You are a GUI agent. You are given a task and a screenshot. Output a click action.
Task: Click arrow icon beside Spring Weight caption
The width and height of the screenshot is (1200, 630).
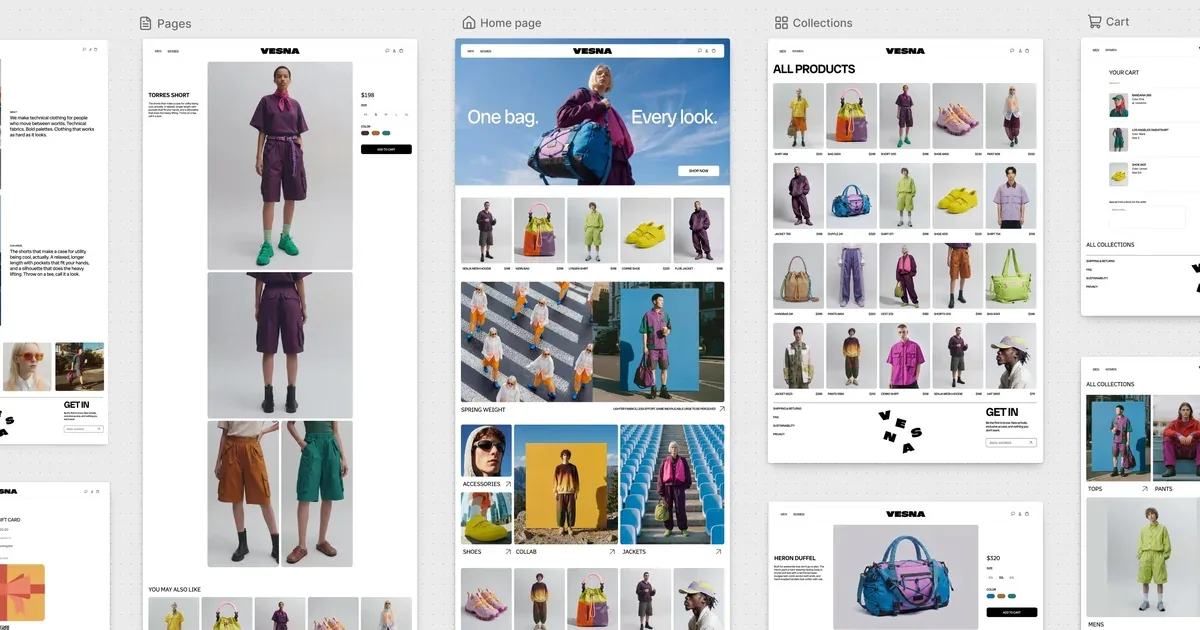click(x=721, y=409)
